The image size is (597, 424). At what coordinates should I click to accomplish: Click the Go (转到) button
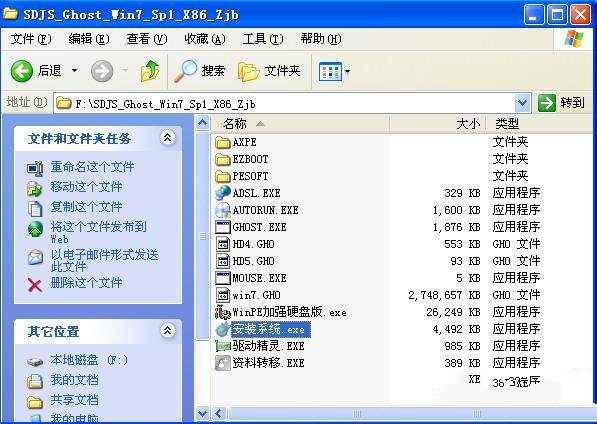[561, 103]
